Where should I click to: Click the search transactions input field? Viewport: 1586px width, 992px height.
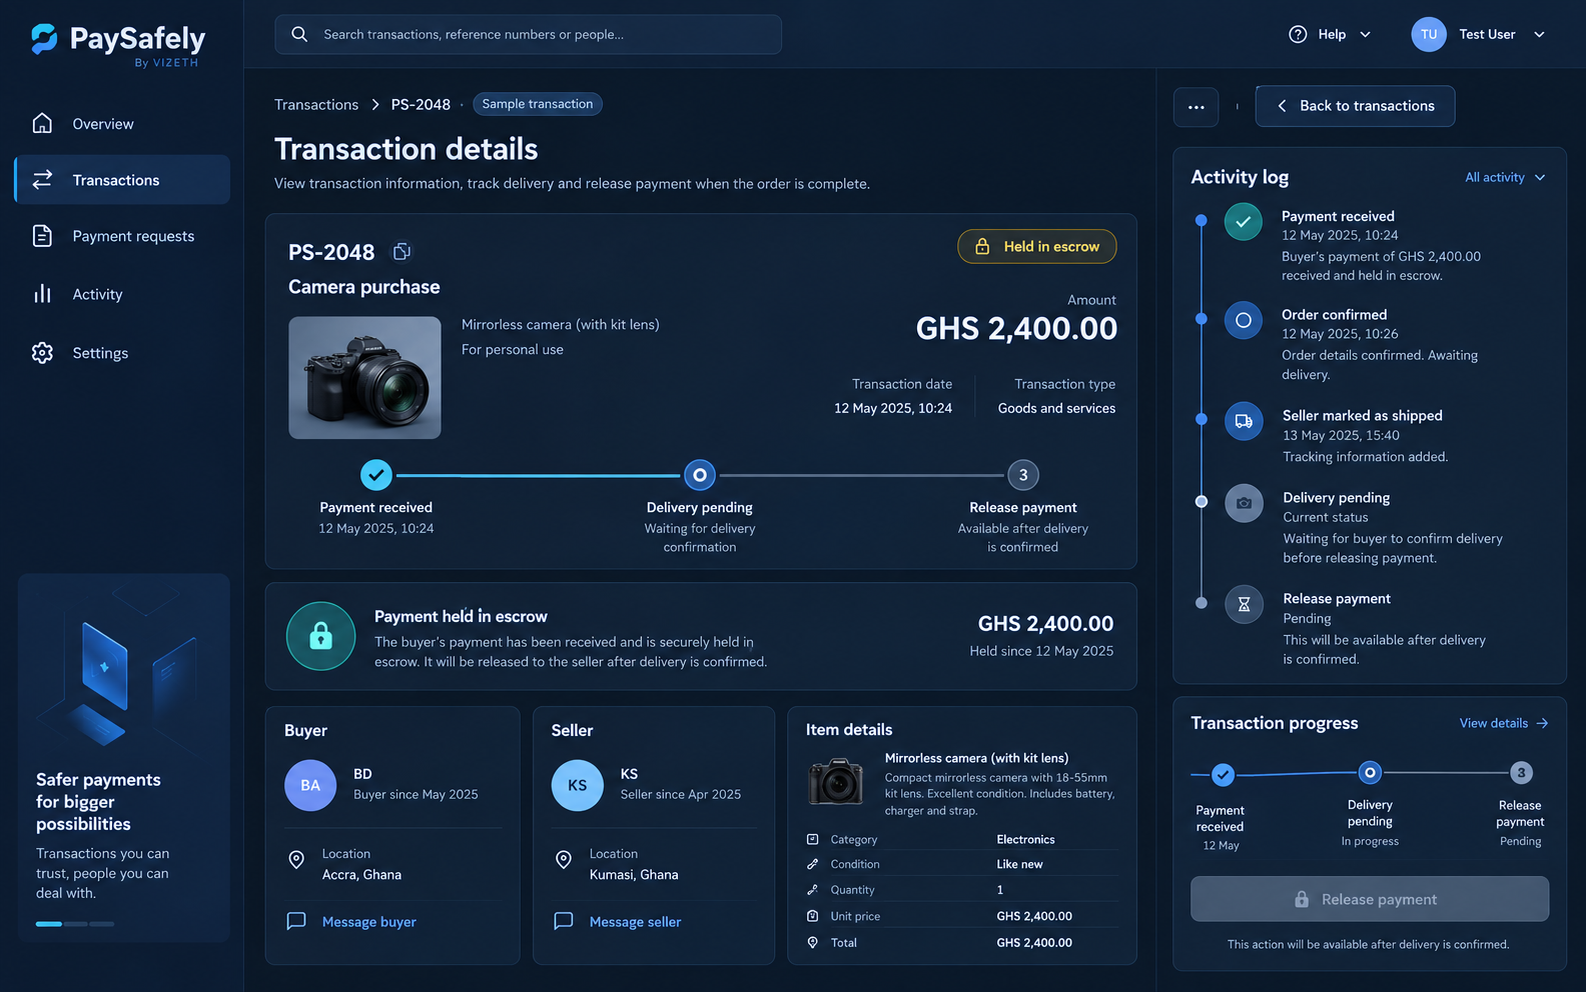pos(528,34)
